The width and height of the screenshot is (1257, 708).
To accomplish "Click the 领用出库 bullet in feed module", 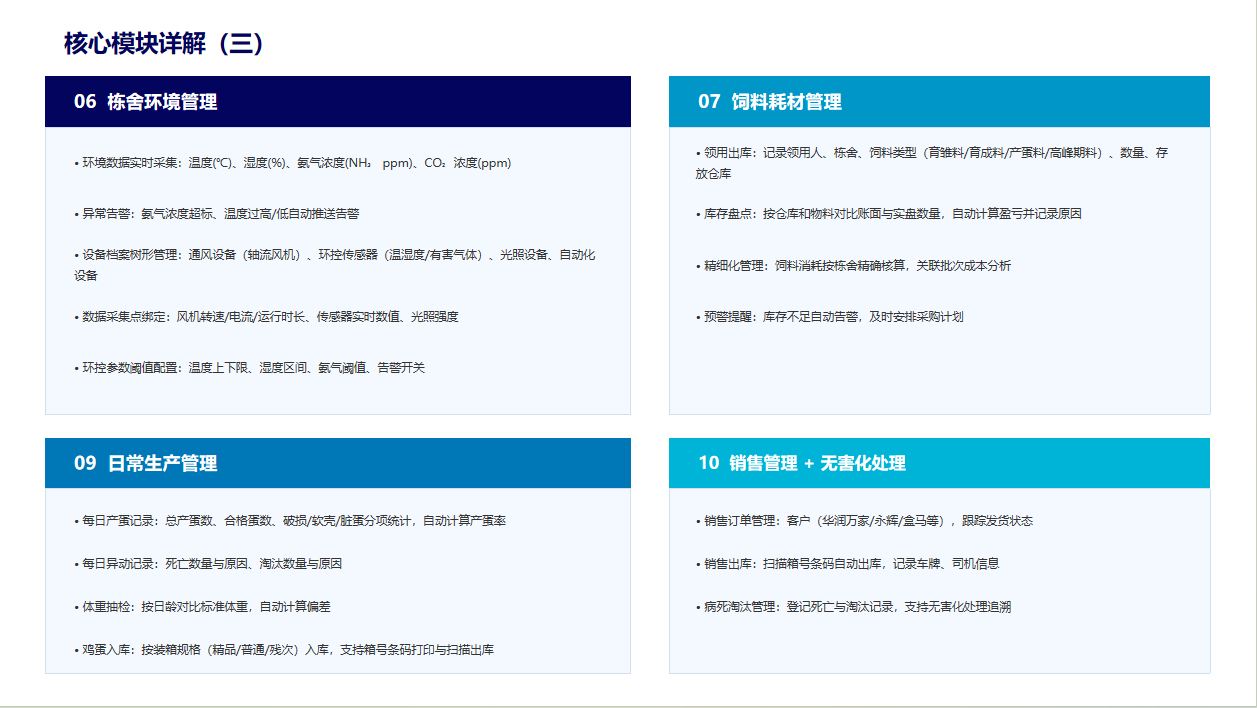I will 932,163.
